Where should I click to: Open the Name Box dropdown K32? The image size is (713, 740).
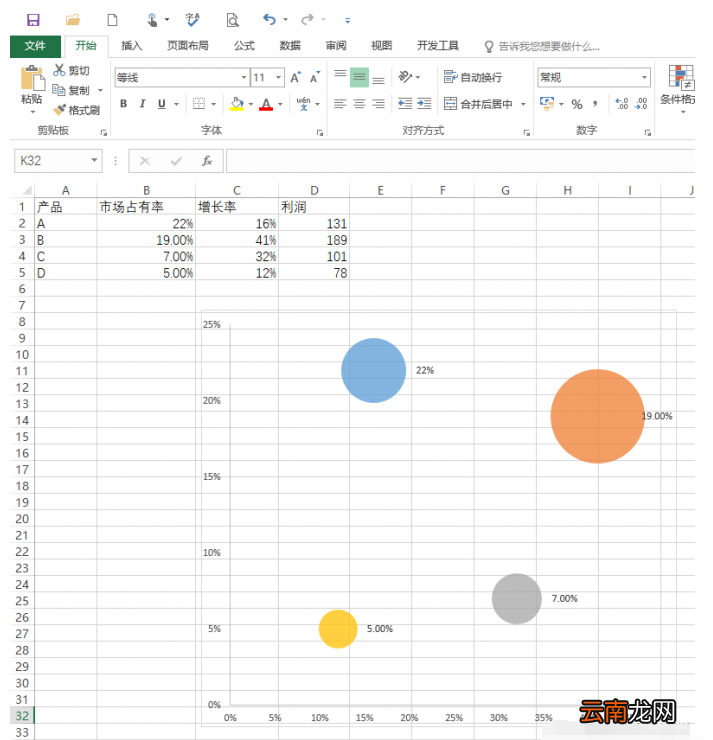click(94, 160)
